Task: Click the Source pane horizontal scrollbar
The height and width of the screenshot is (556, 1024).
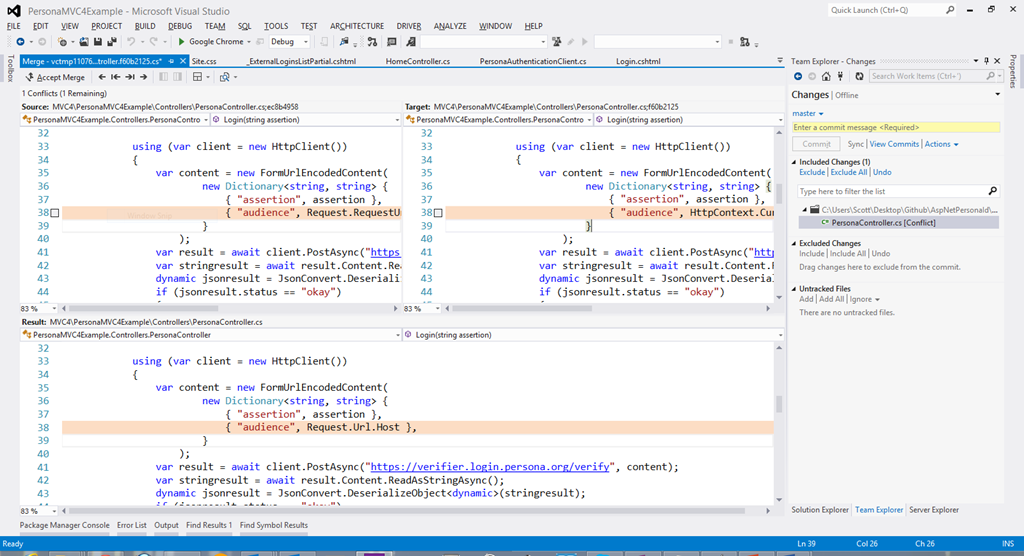Action: click(143, 308)
